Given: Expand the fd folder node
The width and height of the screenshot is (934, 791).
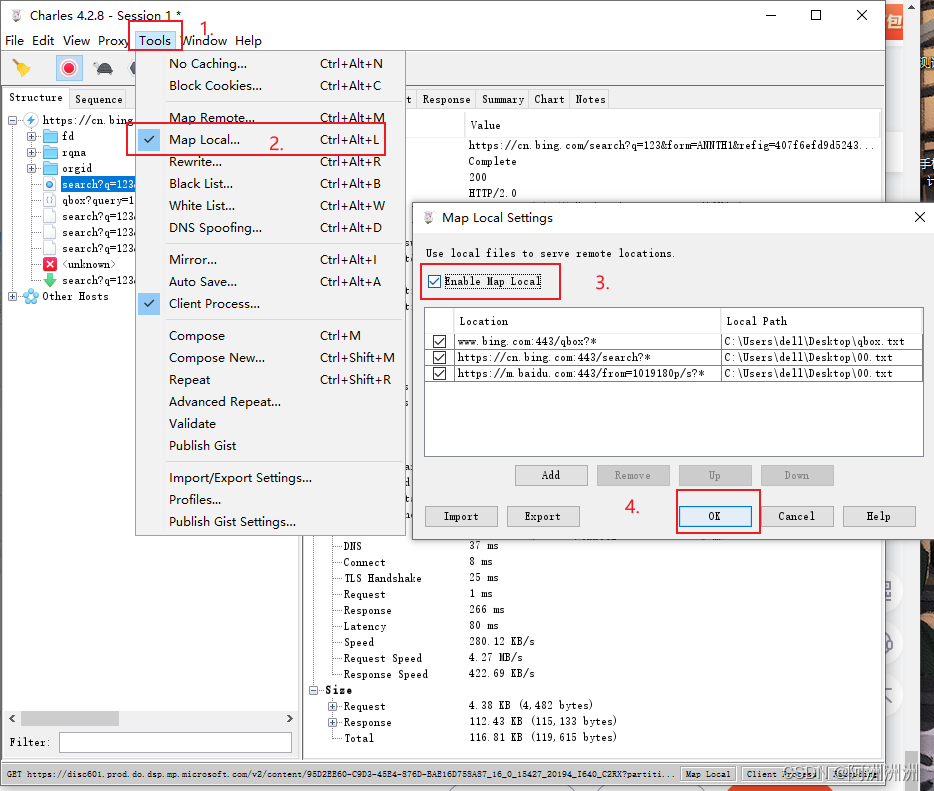Looking at the screenshot, I should click(x=31, y=136).
